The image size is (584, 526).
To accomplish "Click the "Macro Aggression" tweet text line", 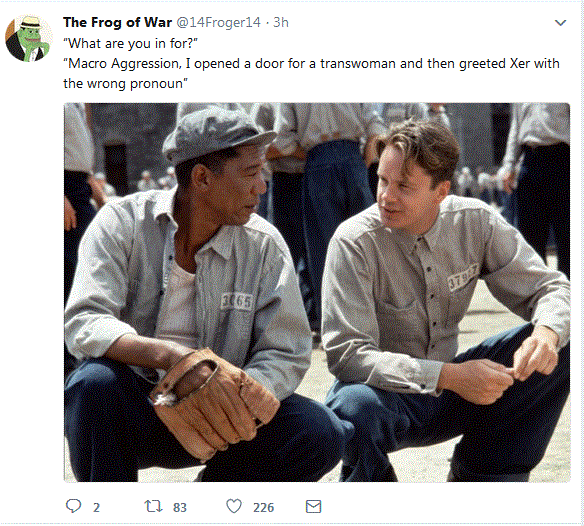I will (x=311, y=63).
